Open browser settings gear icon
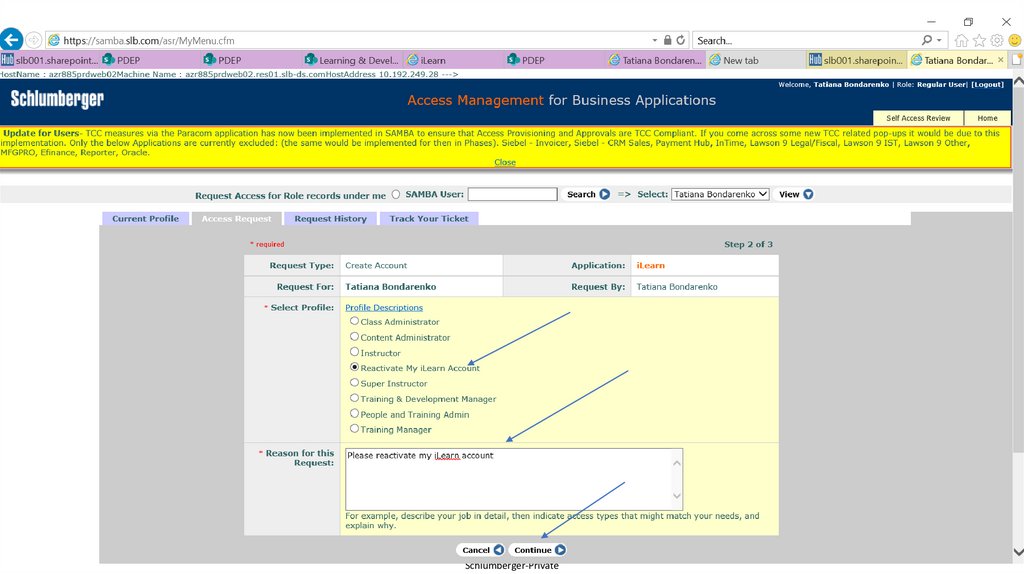Viewport: 1024px width, 574px height. pyautogui.click(x=997, y=40)
